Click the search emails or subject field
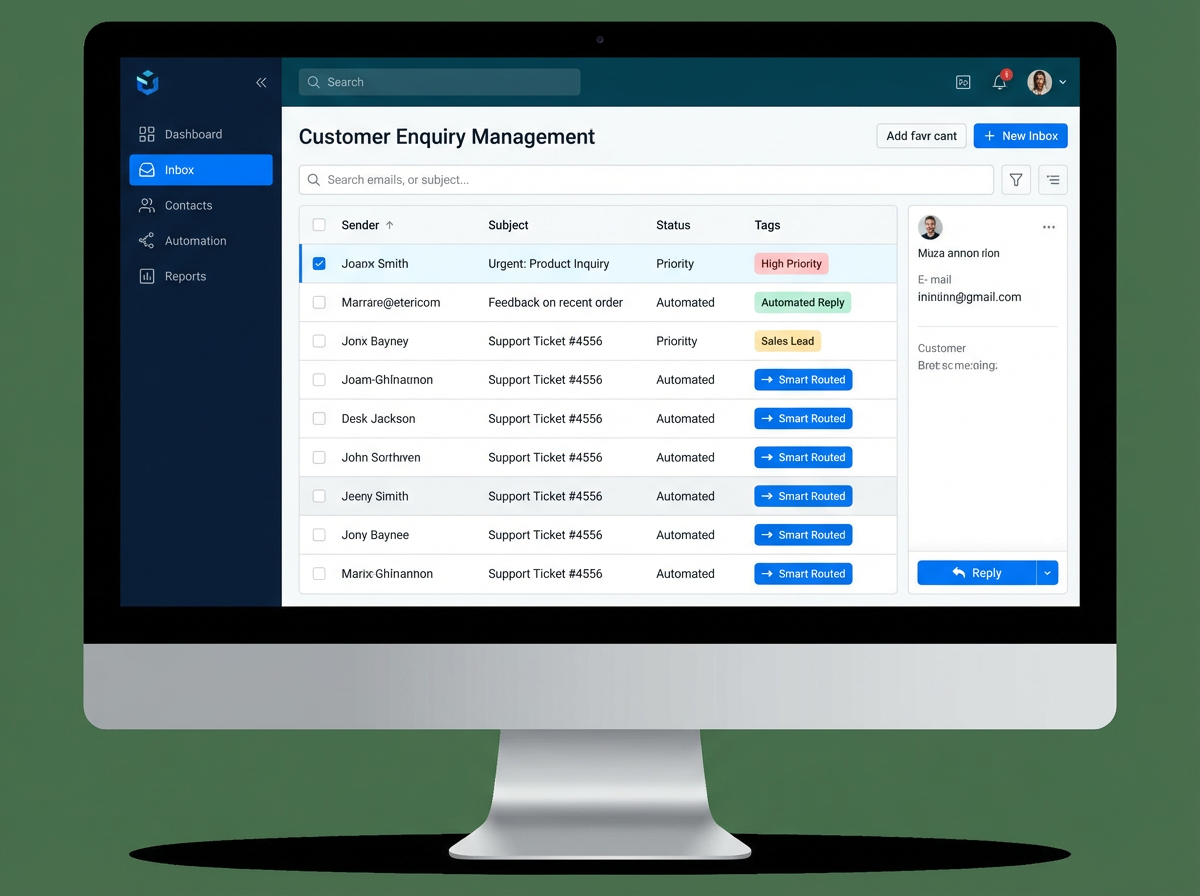The height and width of the screenshot is (896, 1200). pyautogui.click(x=646, y=180)
